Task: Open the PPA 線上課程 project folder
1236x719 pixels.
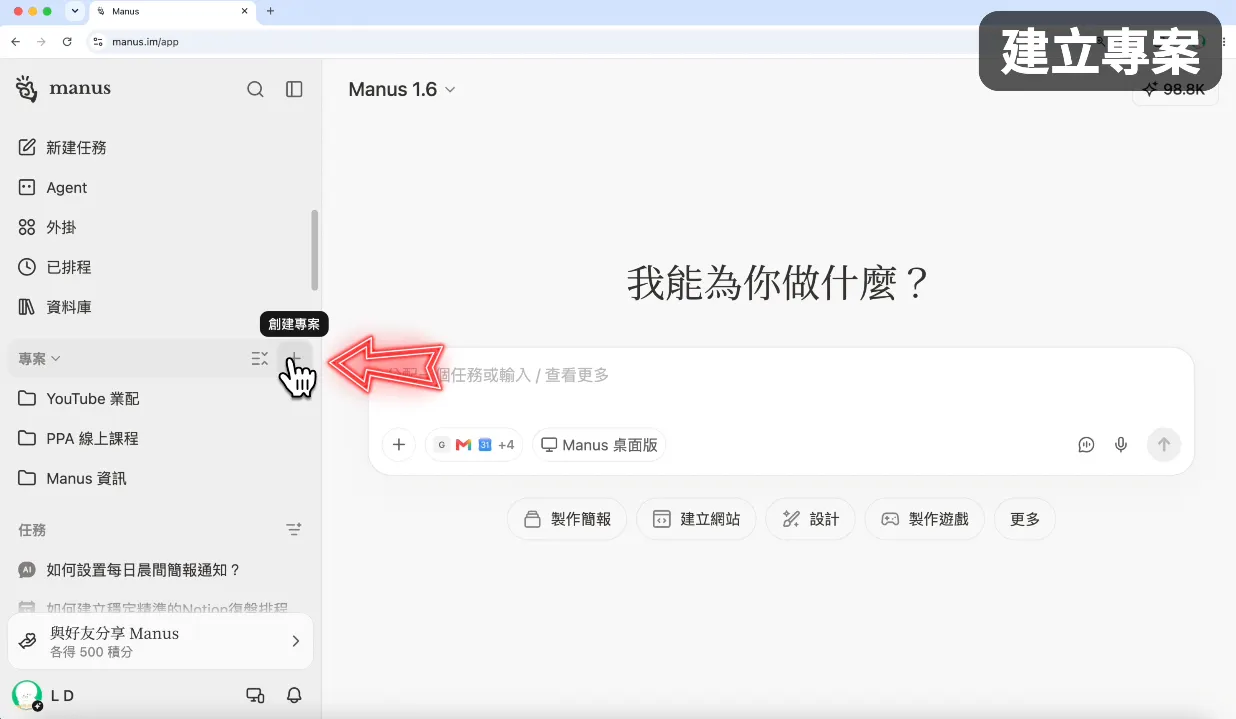Action: coord(160,438)
